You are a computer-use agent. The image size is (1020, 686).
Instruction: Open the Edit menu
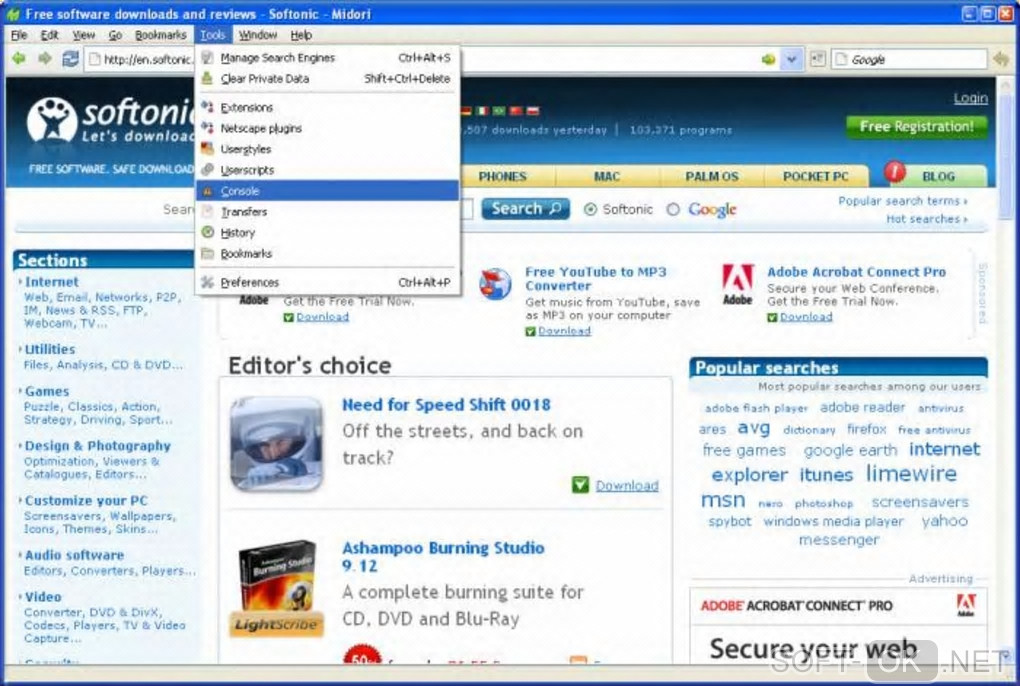(x=49, y=35)
